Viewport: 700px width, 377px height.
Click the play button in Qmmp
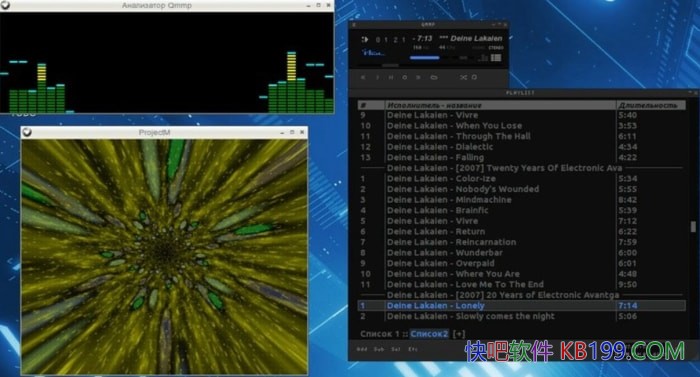pyautogui.click(x=377, y=77)
